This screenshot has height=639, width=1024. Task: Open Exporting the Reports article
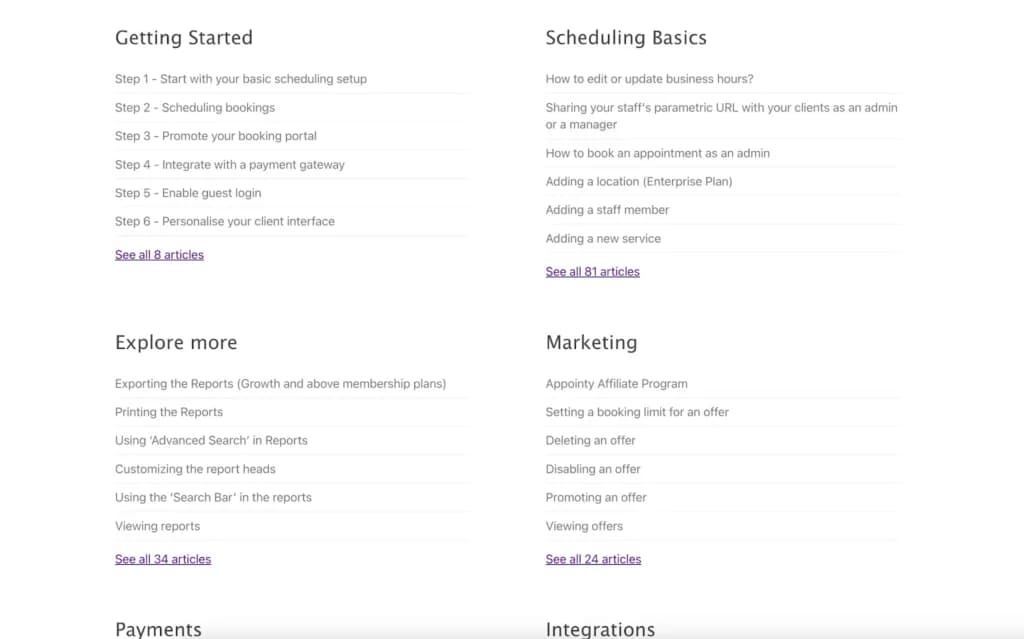point(280,384)
